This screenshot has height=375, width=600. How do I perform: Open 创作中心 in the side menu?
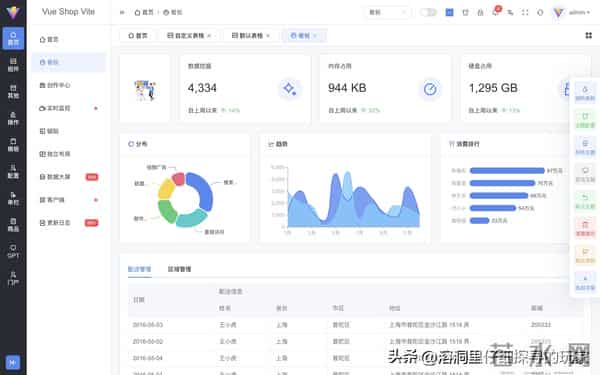[68, 85]
